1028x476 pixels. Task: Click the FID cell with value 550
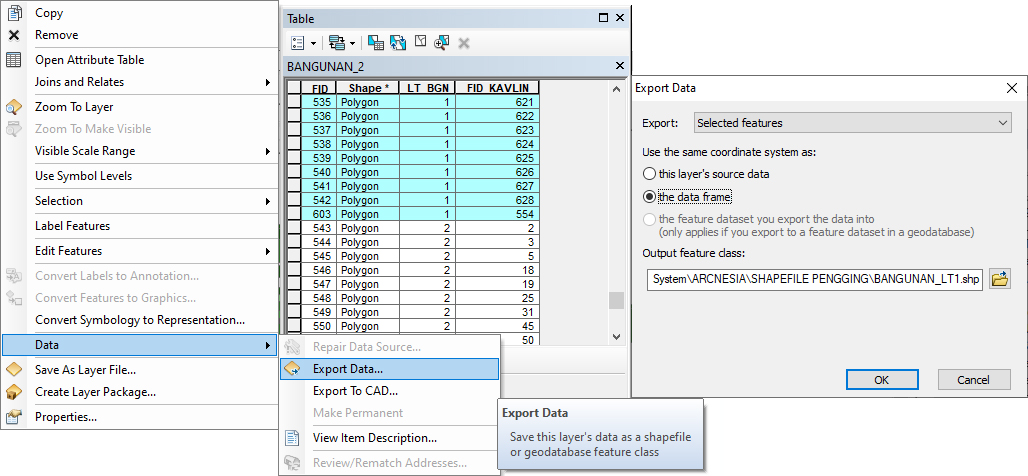[319, 326]
